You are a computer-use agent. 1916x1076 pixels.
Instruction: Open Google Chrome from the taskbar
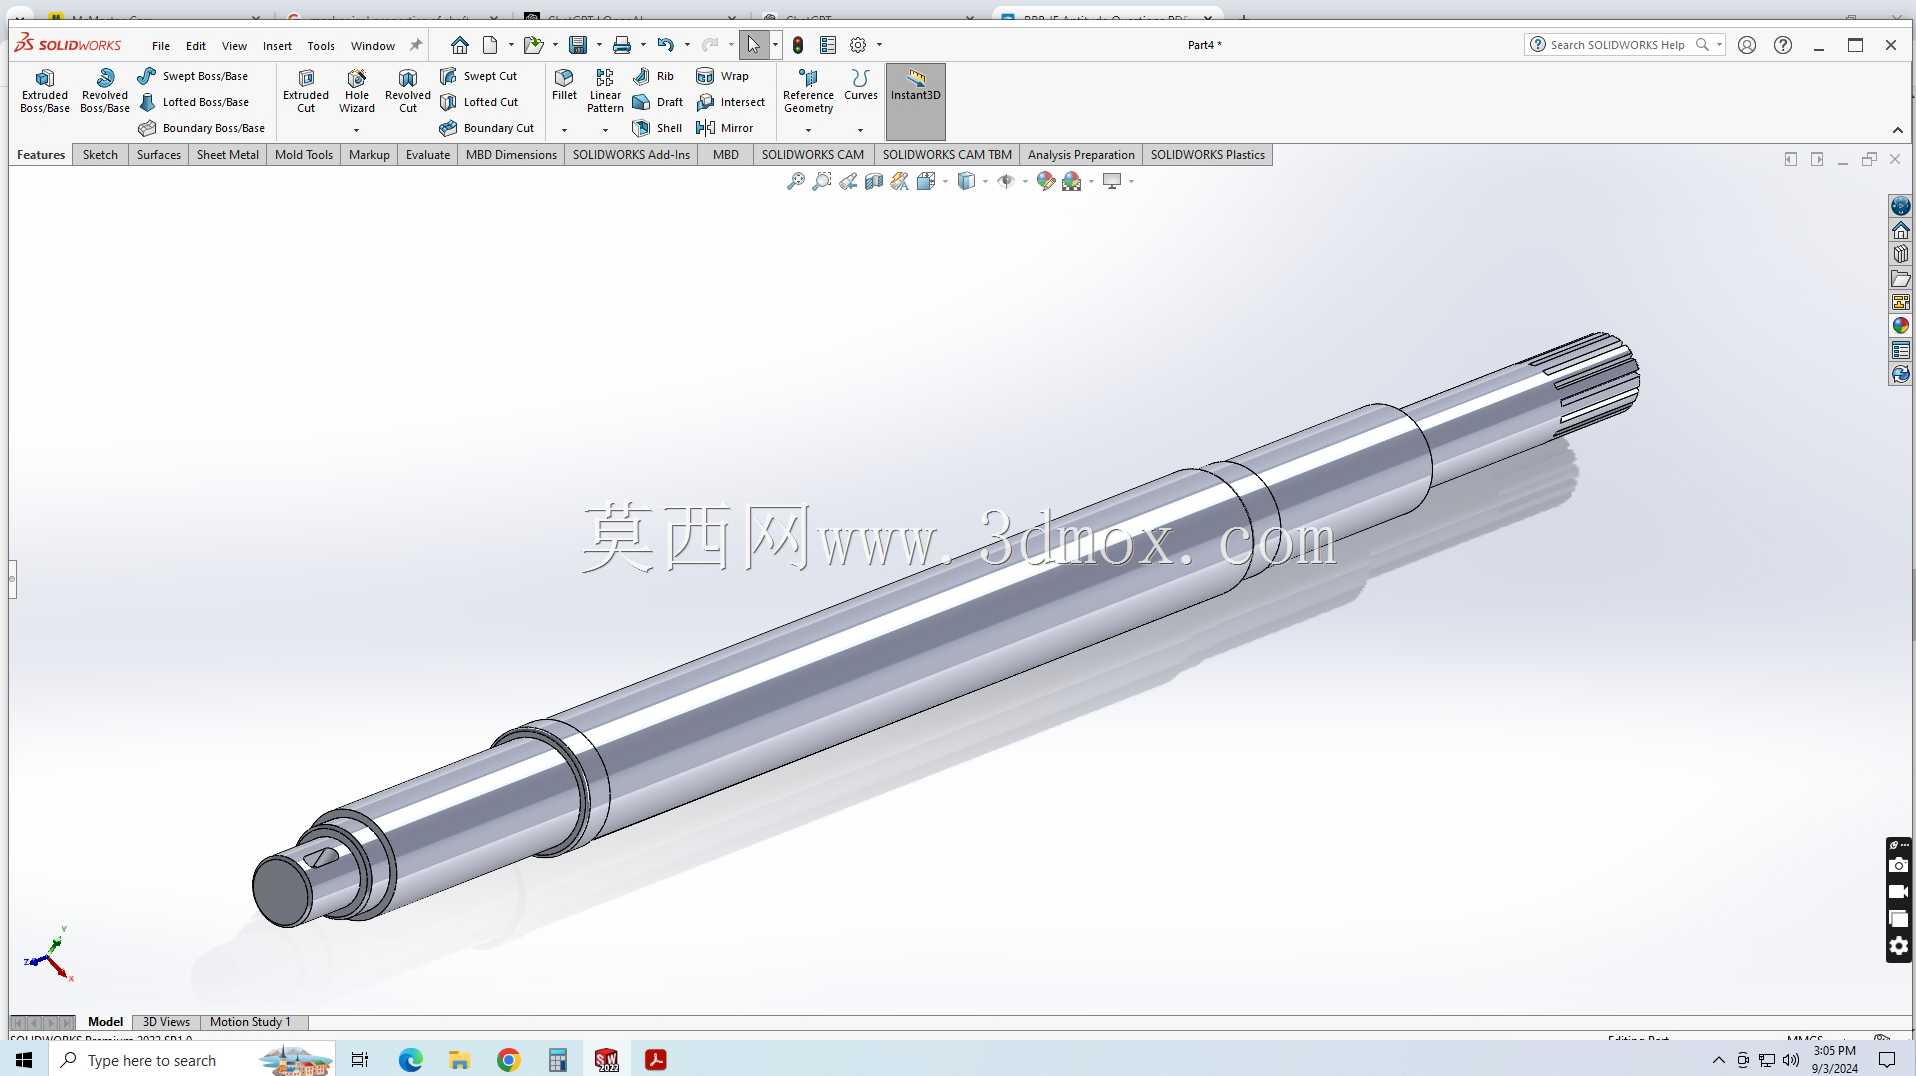[x=509, y=1060]
